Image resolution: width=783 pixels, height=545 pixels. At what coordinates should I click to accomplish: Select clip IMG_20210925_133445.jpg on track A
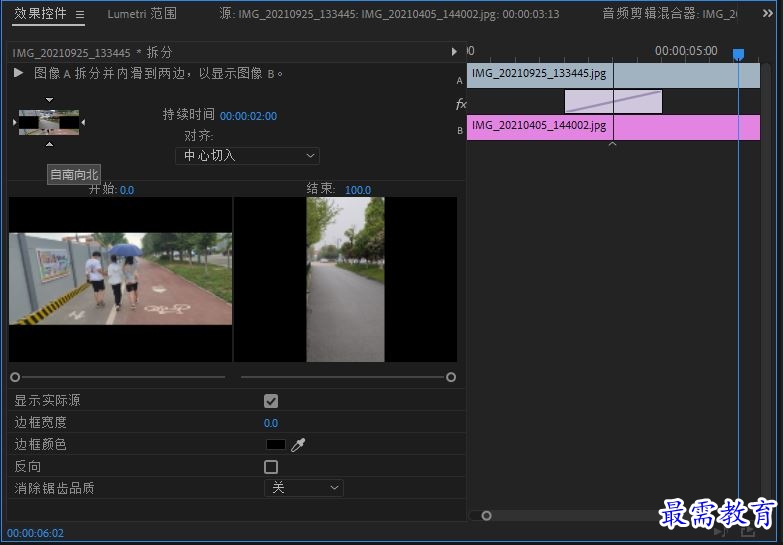pyautogui.click(x=613, y=75)
